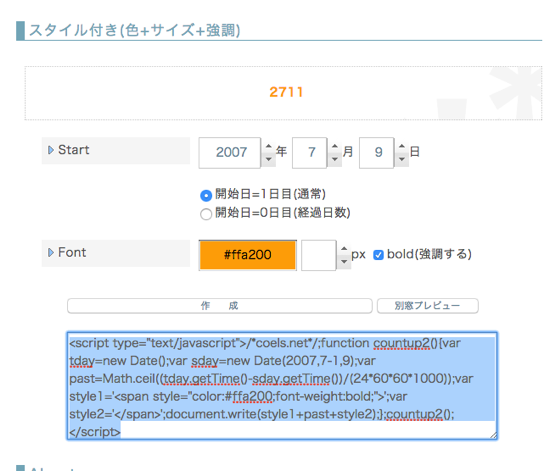Decrease the start year with down arrow
This screenshot has width=550, height=471.
click(268, 160)
